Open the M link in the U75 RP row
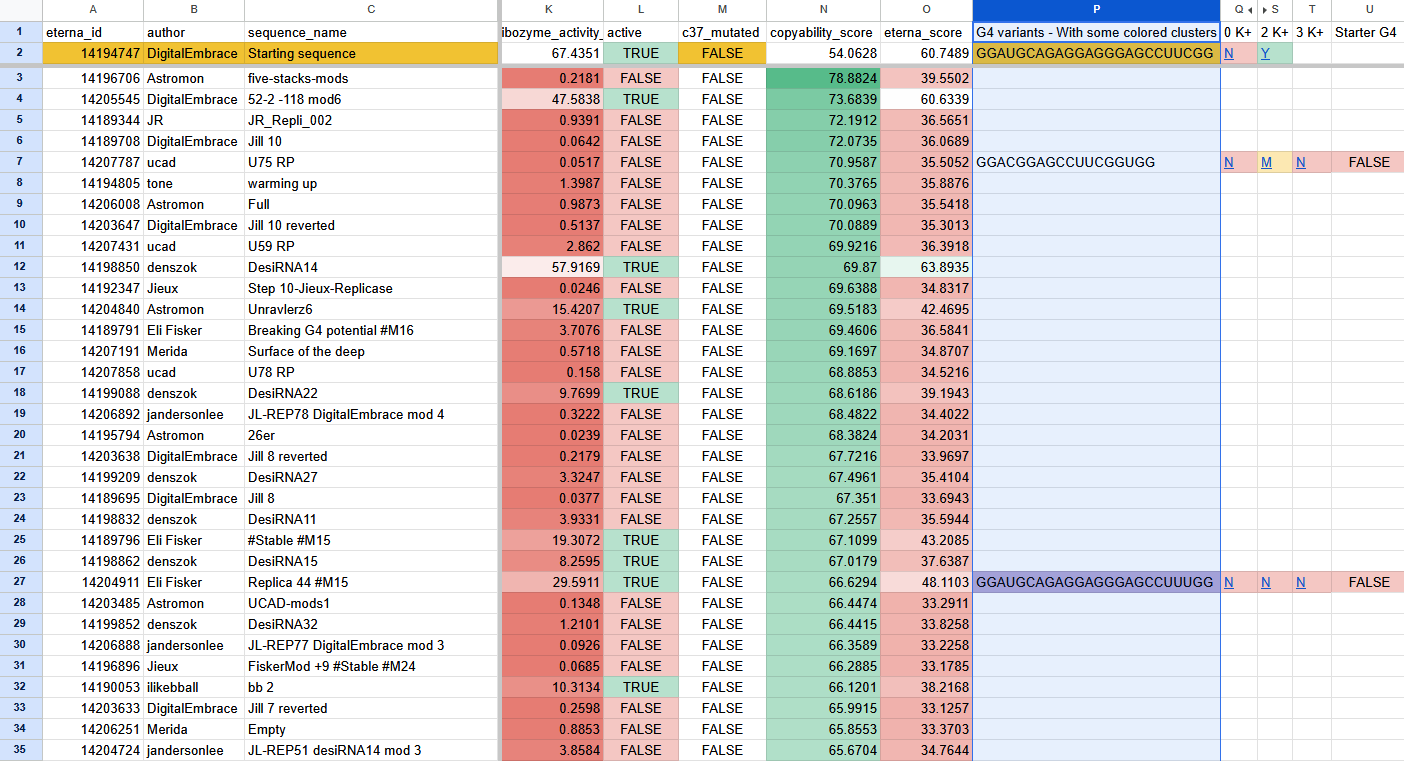 click(x=1266, y=162)
